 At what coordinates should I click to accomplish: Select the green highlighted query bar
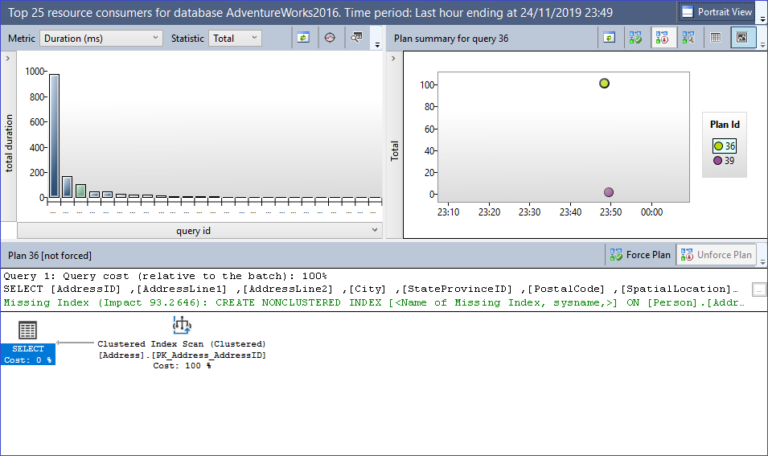[x=81, y=191]
